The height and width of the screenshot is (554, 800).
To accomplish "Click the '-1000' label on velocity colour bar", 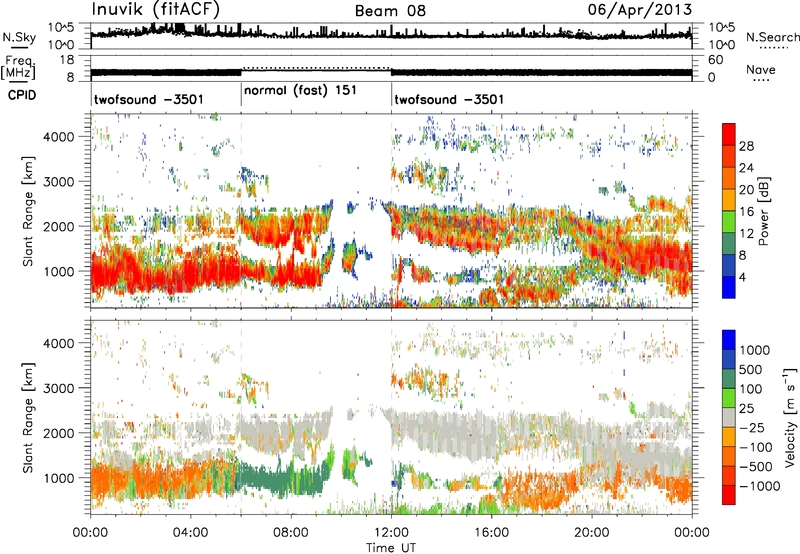I will [x=760, y=486].
